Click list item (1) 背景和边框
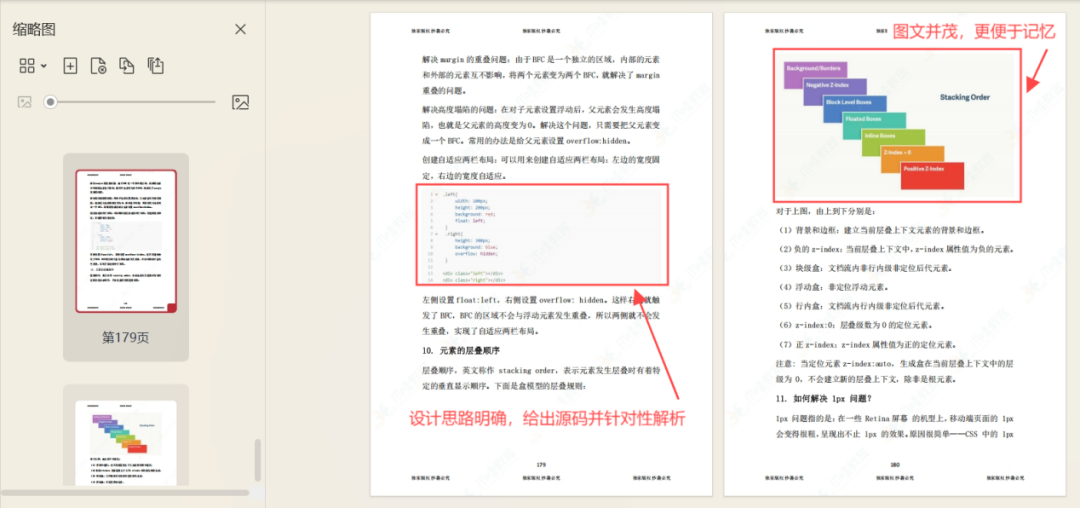 pos(881,230)
